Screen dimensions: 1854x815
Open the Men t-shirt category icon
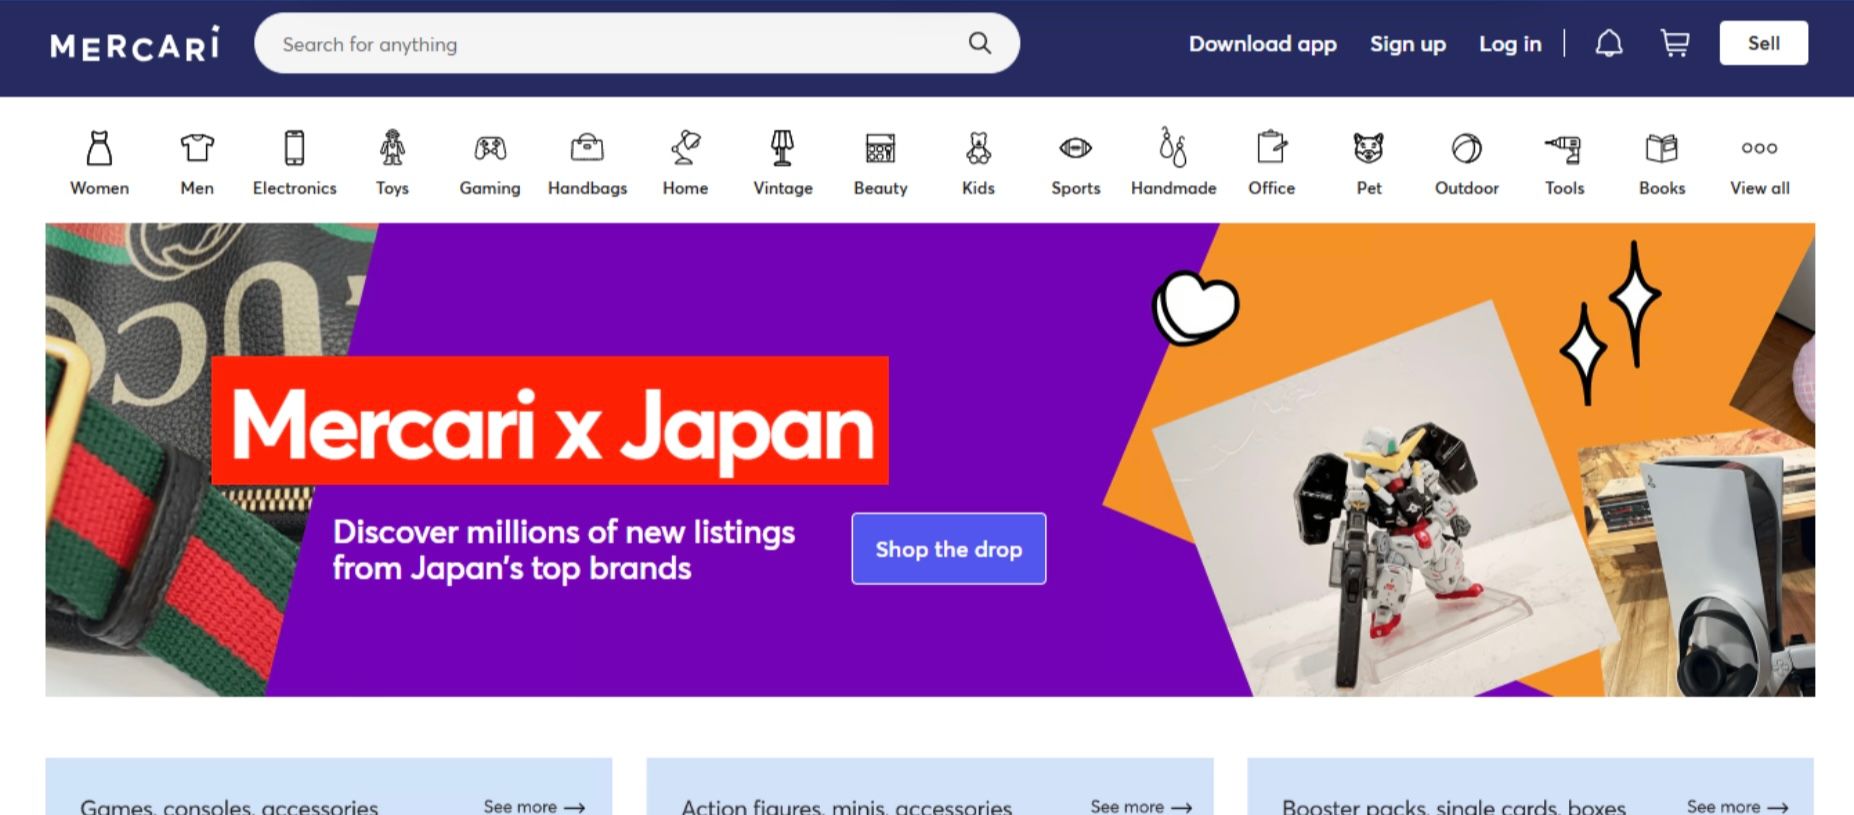197,148
